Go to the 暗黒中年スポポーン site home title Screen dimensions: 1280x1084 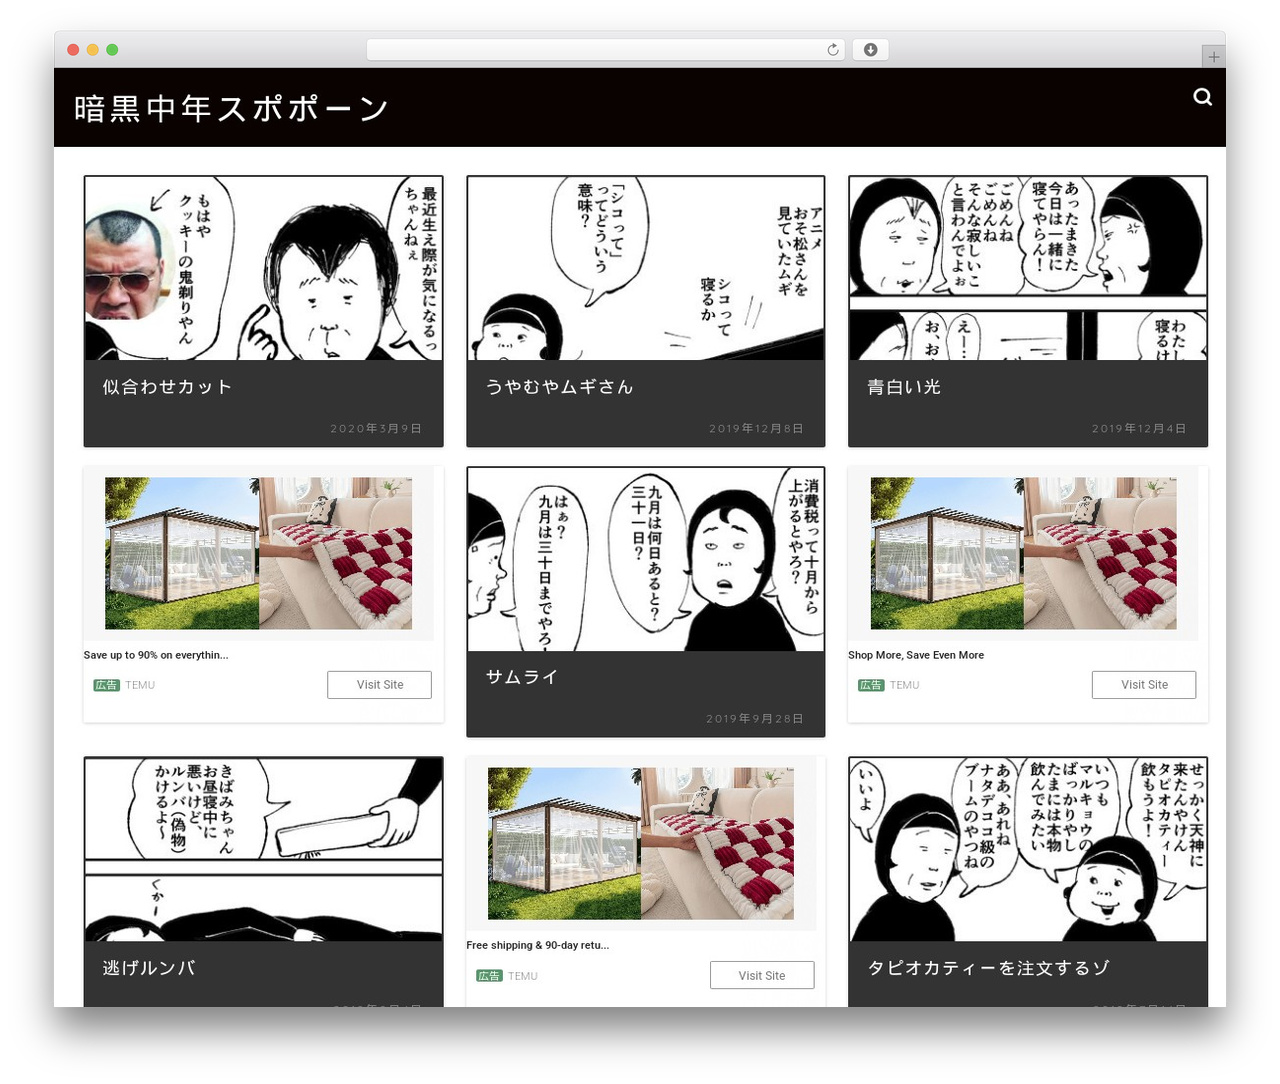(231, 108)
